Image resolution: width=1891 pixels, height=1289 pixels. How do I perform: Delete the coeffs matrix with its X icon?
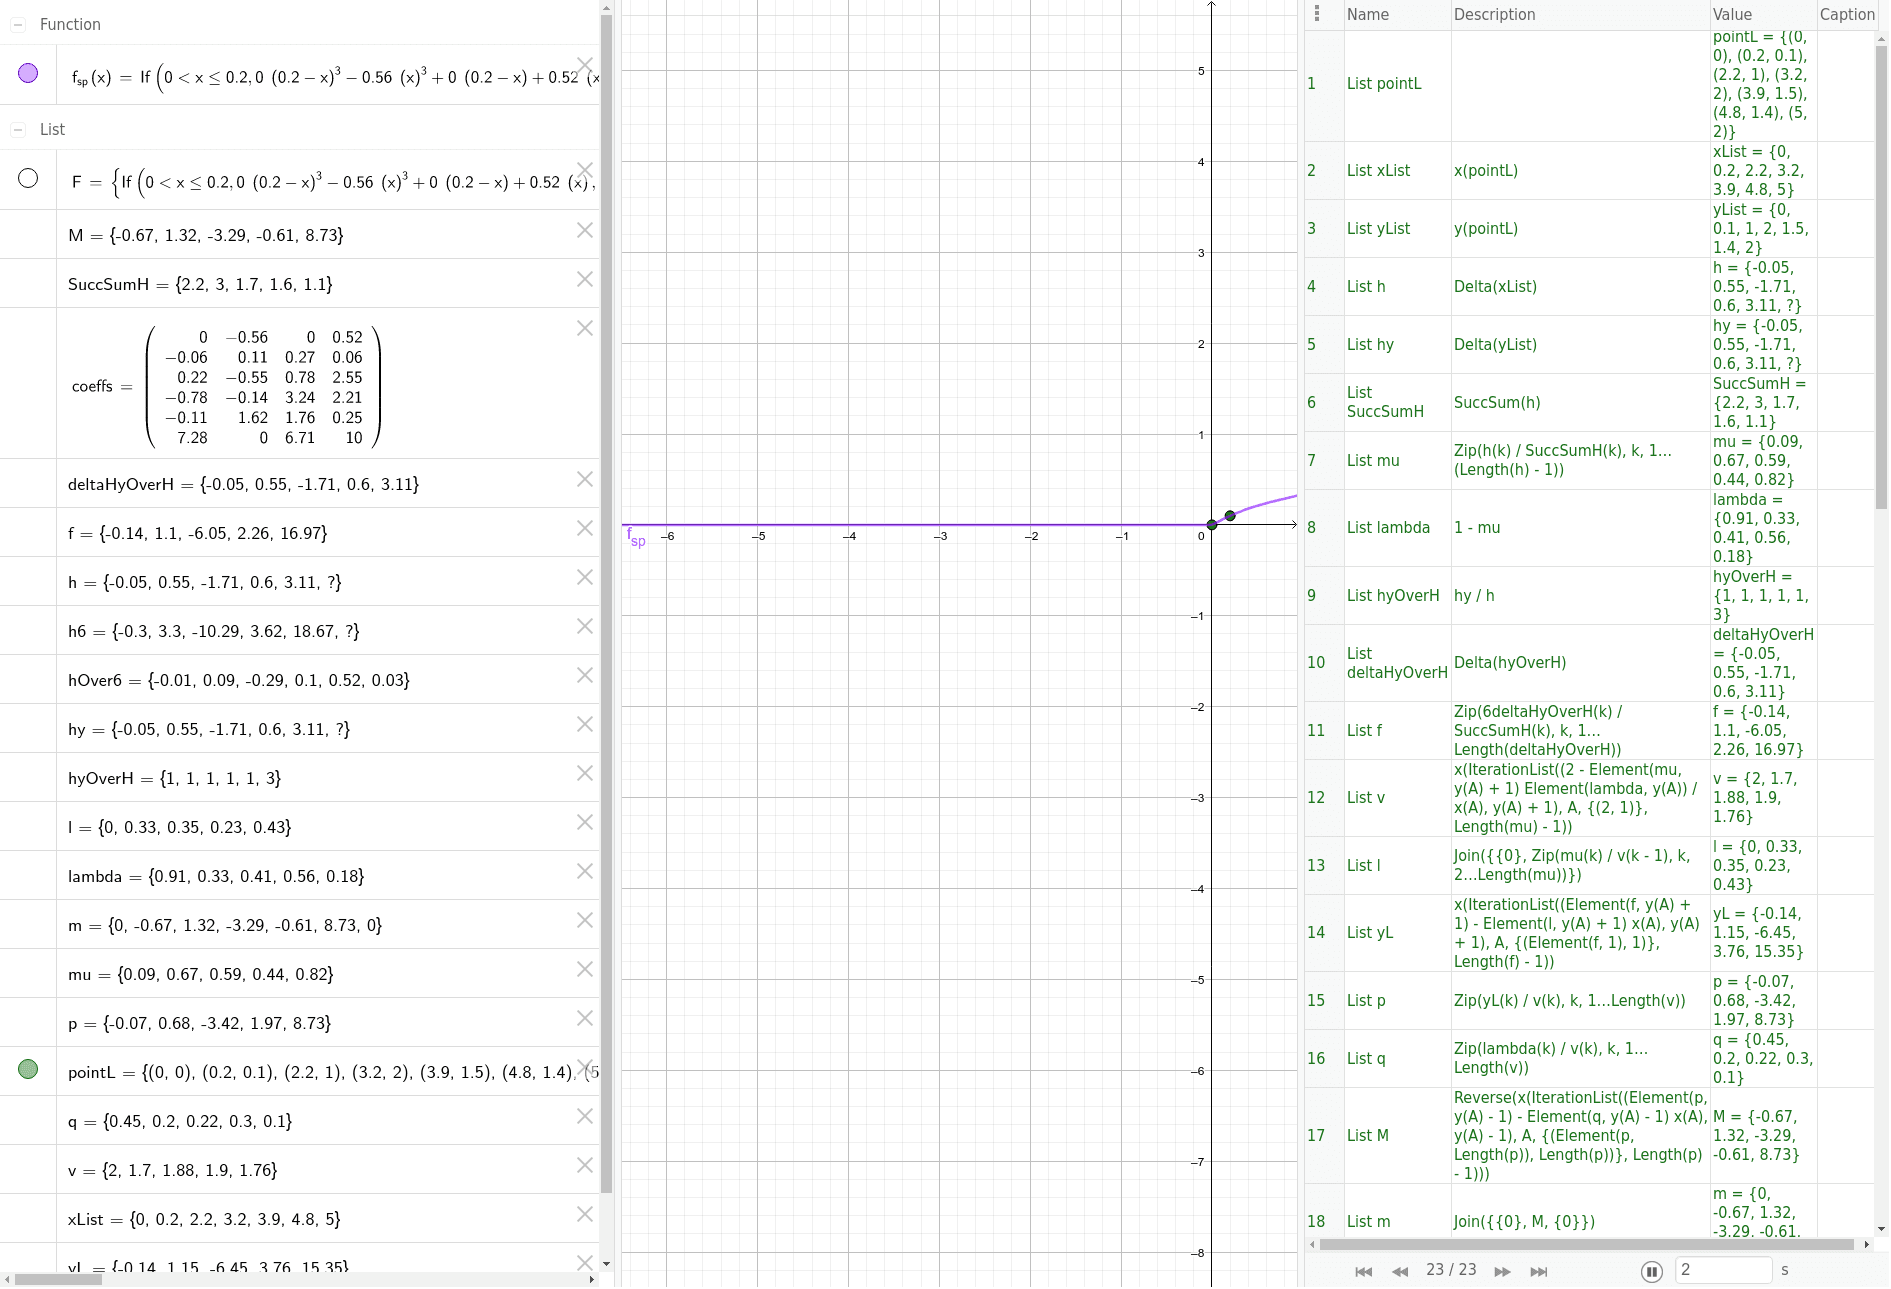[585, 328]
